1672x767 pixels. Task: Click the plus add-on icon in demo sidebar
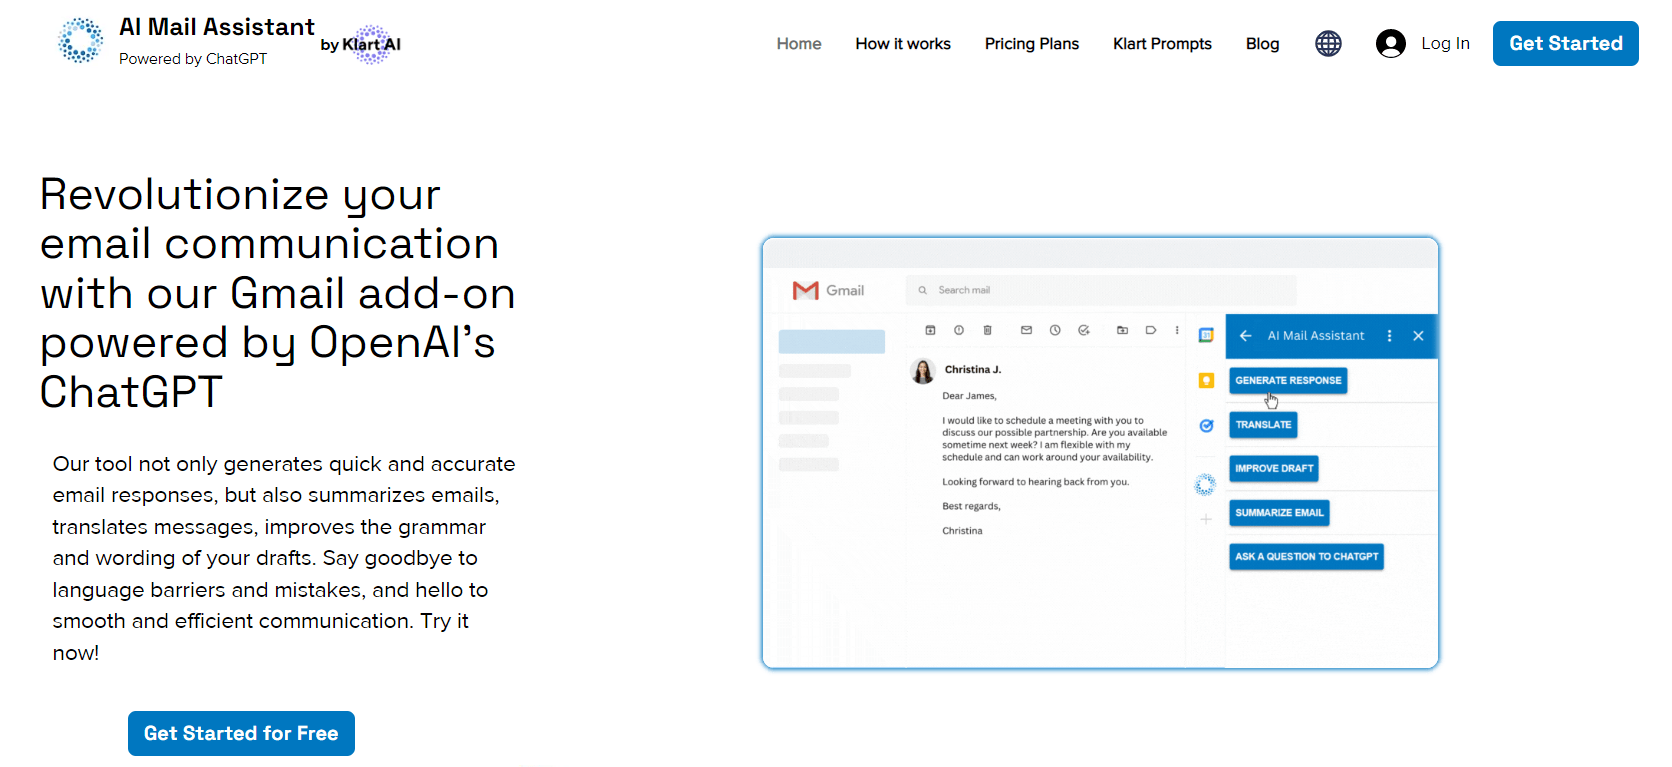point(1206,519)
